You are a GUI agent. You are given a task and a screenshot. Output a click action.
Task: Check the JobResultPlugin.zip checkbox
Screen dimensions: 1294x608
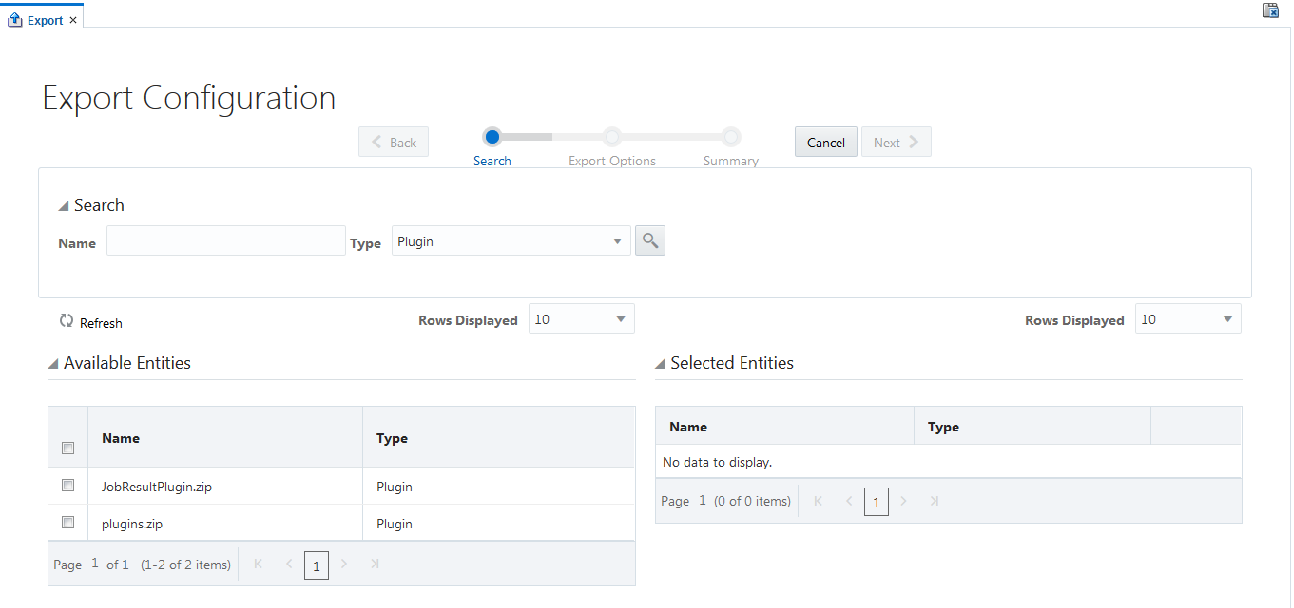[x=68, y=486]
